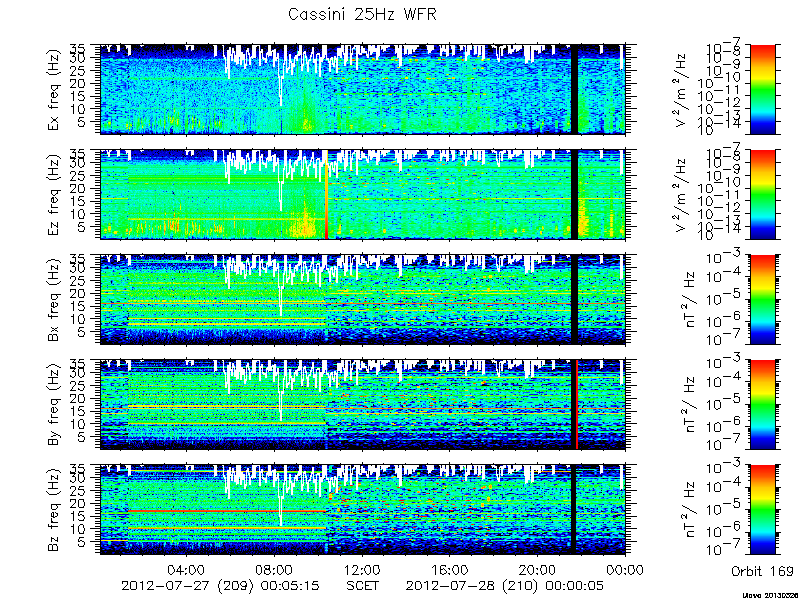Screen dimensions: 800x600
Task: Click the By spectrogram panel
Action: coord(363,405)
